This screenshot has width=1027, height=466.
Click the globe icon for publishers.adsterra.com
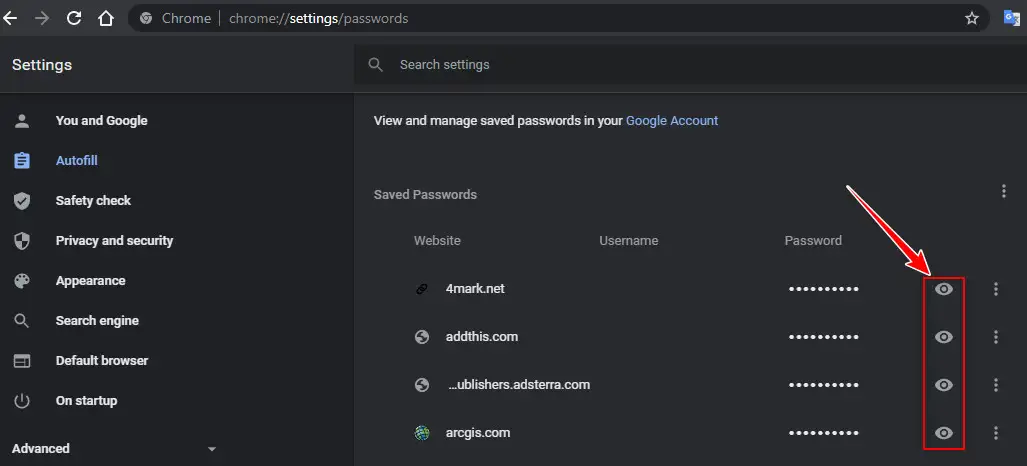(422, 385)
